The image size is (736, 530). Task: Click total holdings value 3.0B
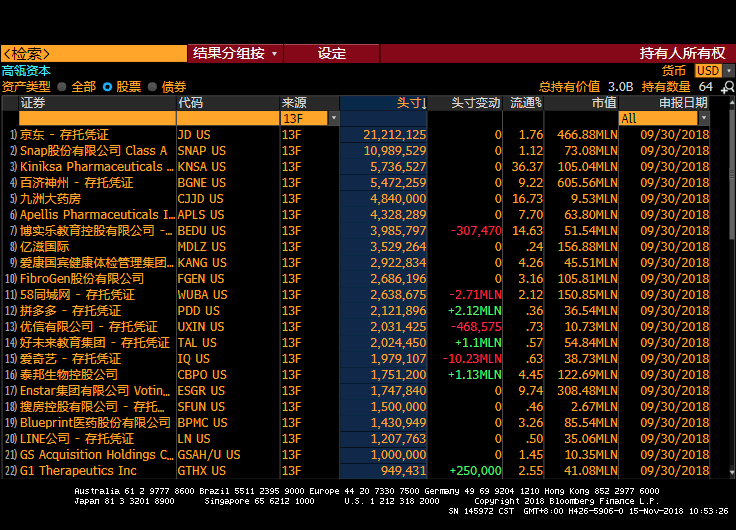621,87
